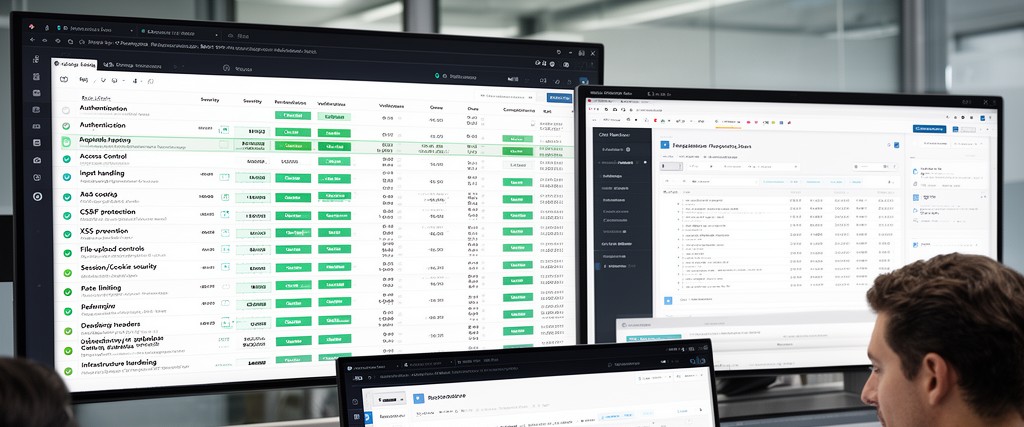The image size is (1024, 427).
Task: Toggle the green check beside File upload controls
Action: pyautogui.click(x=67, y=253)
